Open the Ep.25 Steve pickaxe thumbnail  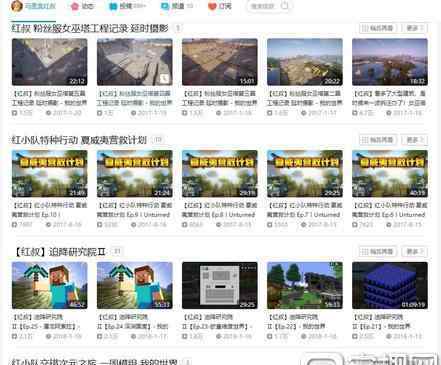50,285
